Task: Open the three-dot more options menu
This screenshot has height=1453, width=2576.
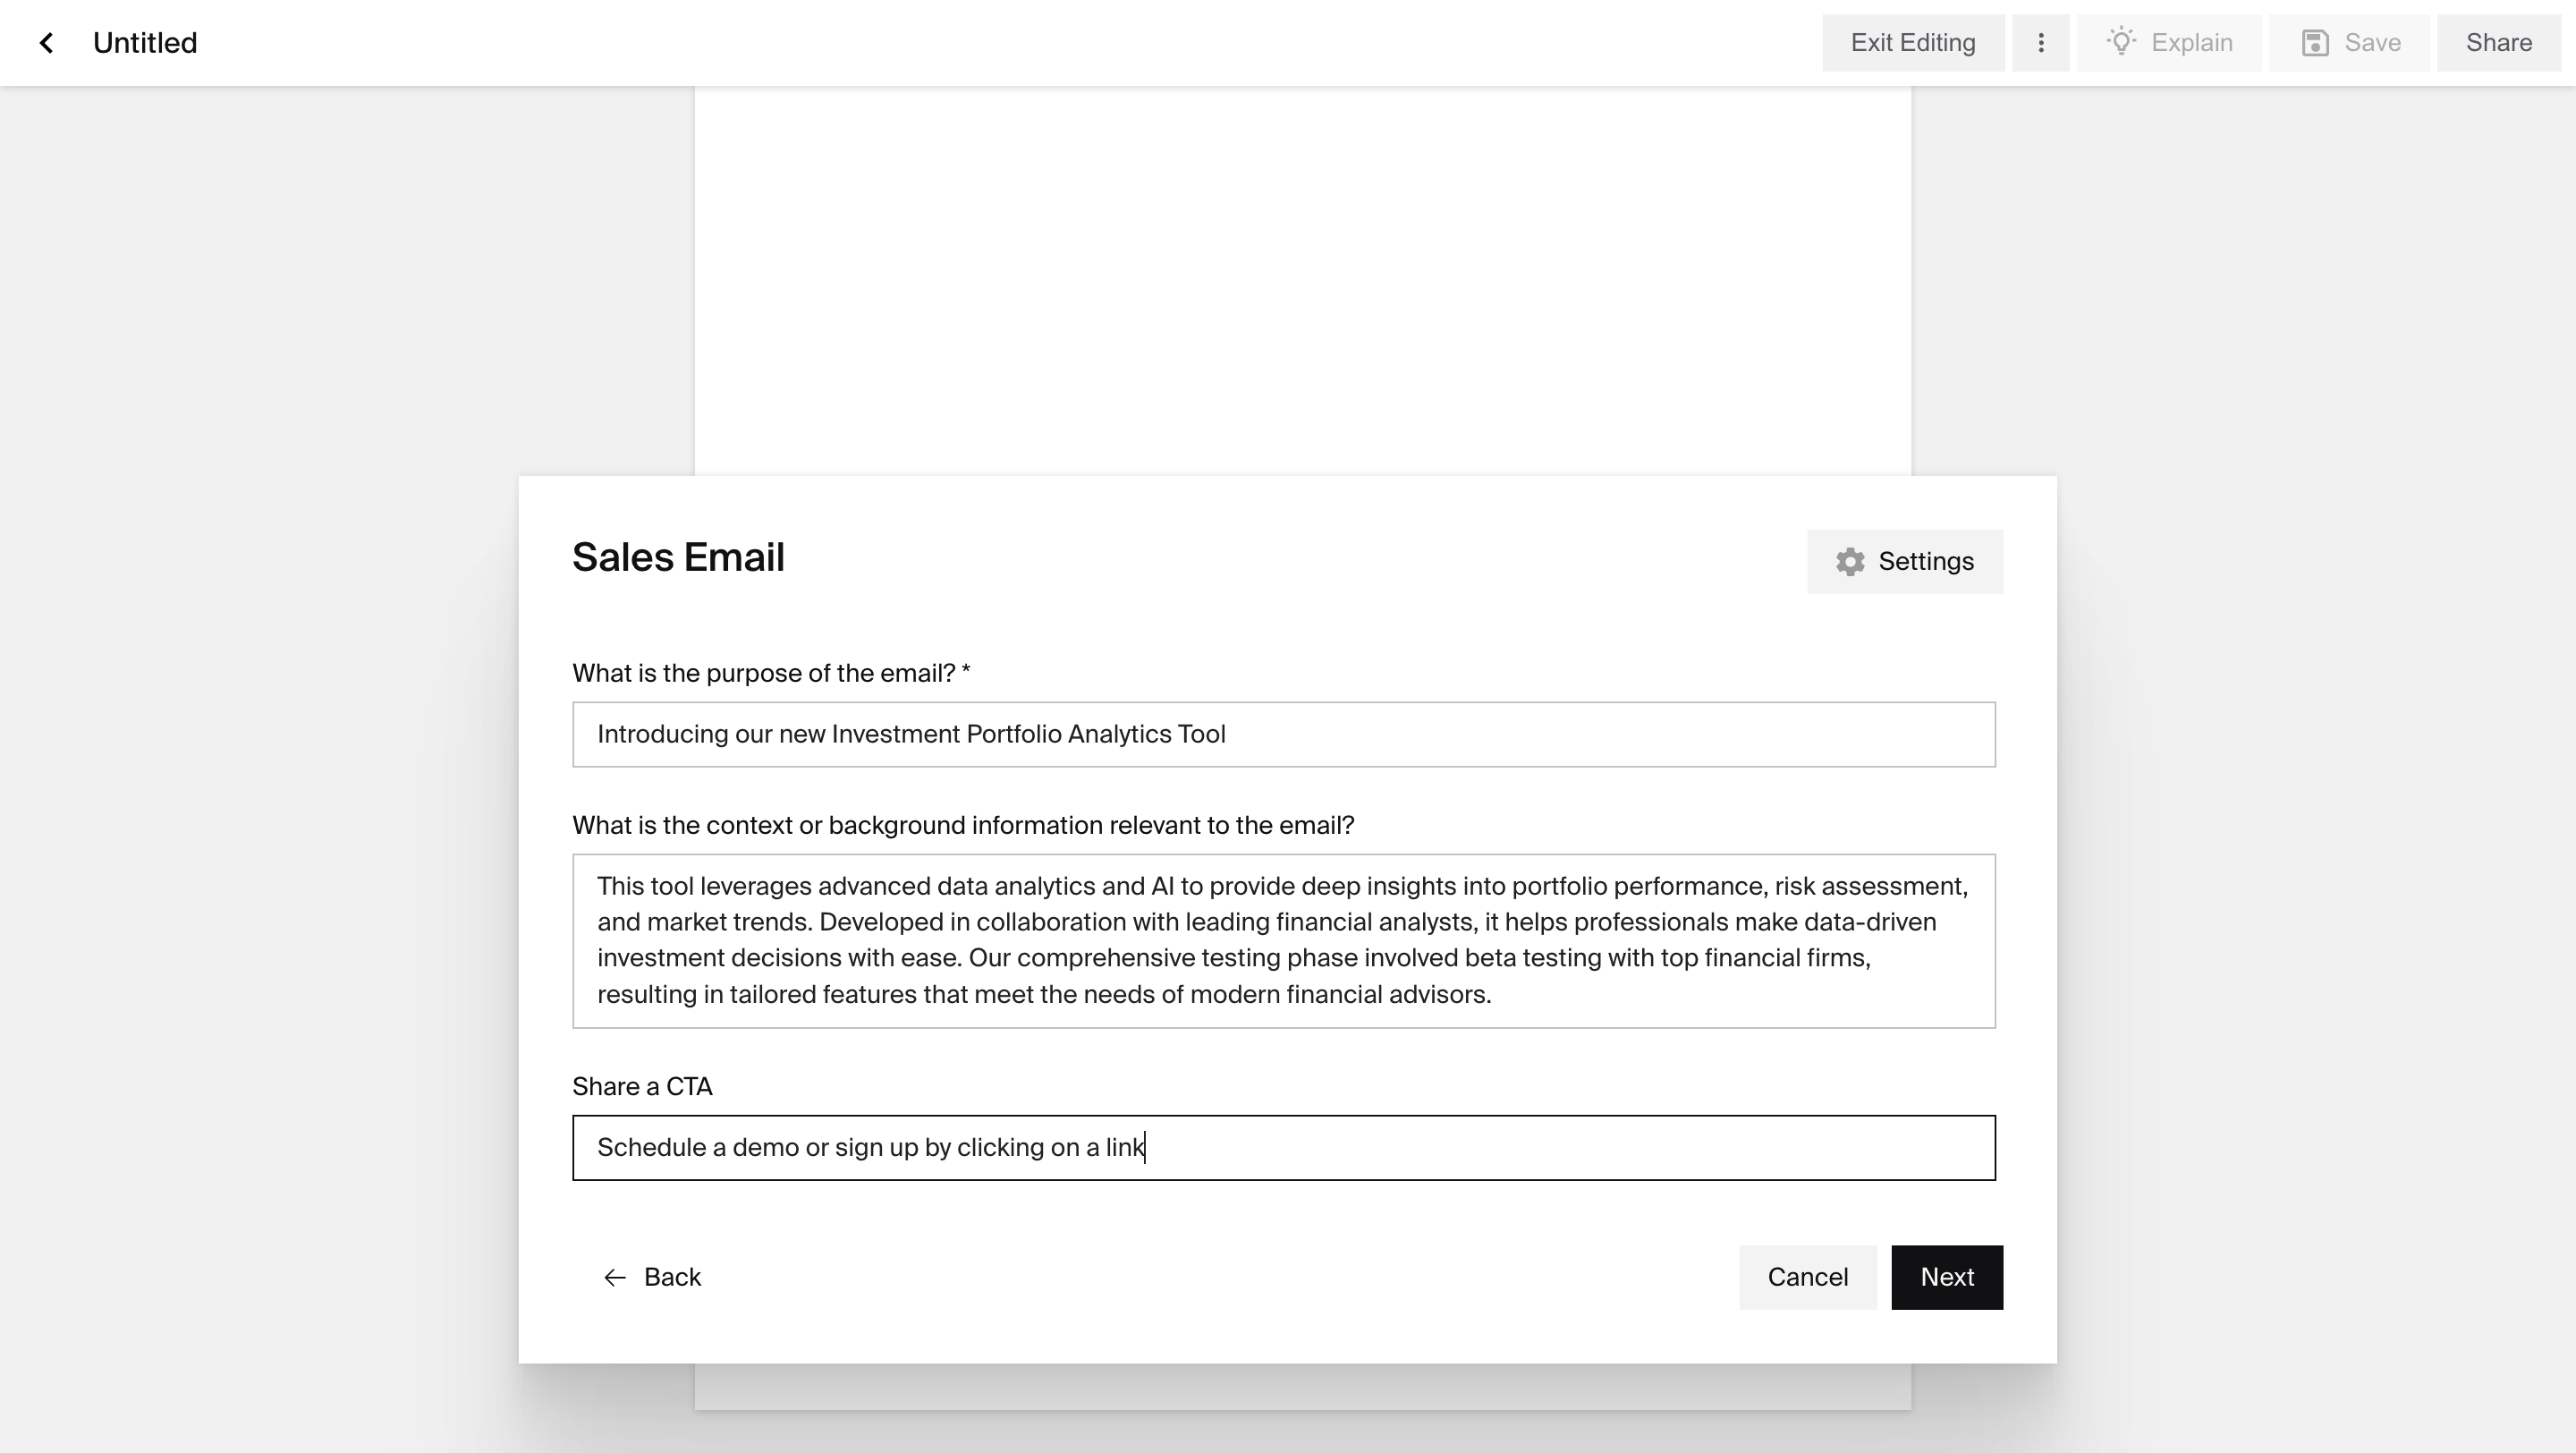Action: [2040, 43]
